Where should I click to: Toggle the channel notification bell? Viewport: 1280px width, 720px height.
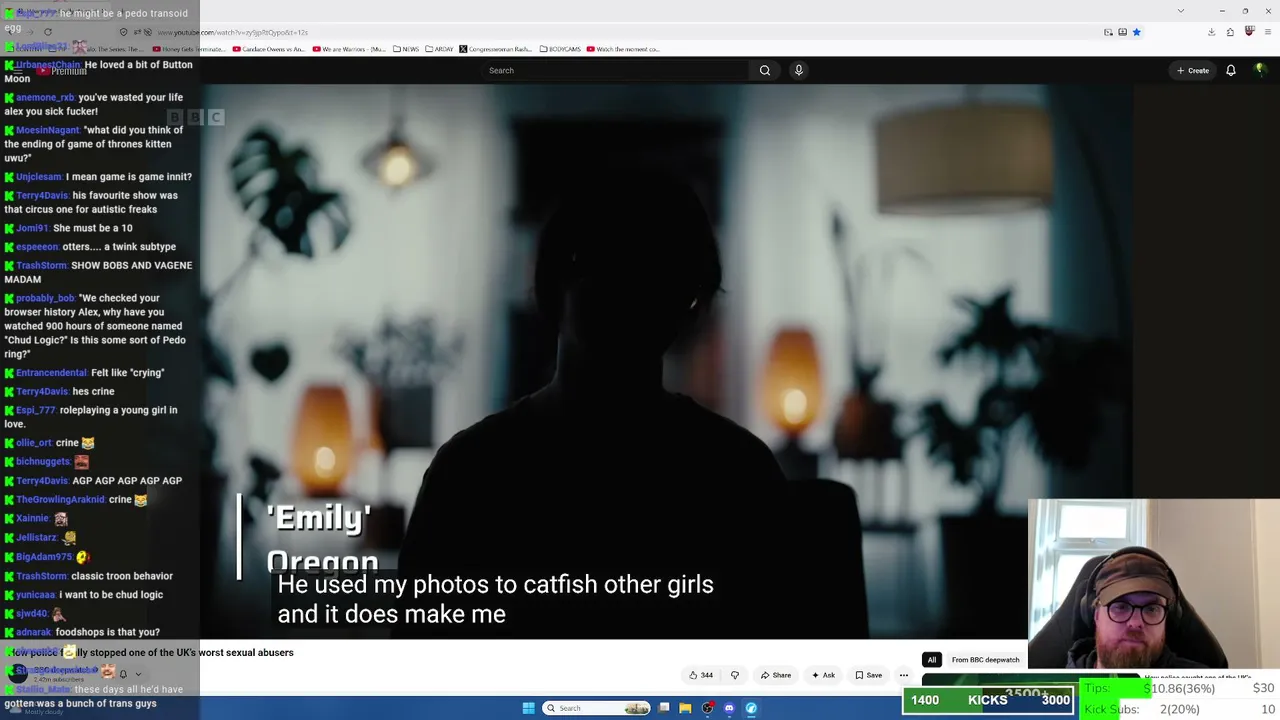(x=123, y=674)
